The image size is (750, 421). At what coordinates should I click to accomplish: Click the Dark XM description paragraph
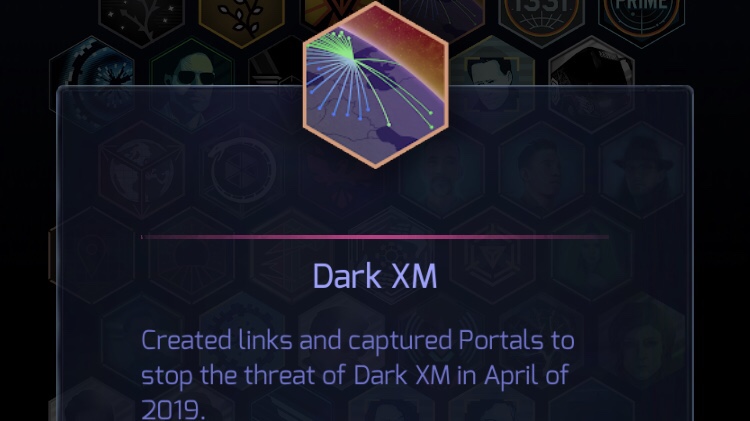pyautogui.click(x=358, y=374)
